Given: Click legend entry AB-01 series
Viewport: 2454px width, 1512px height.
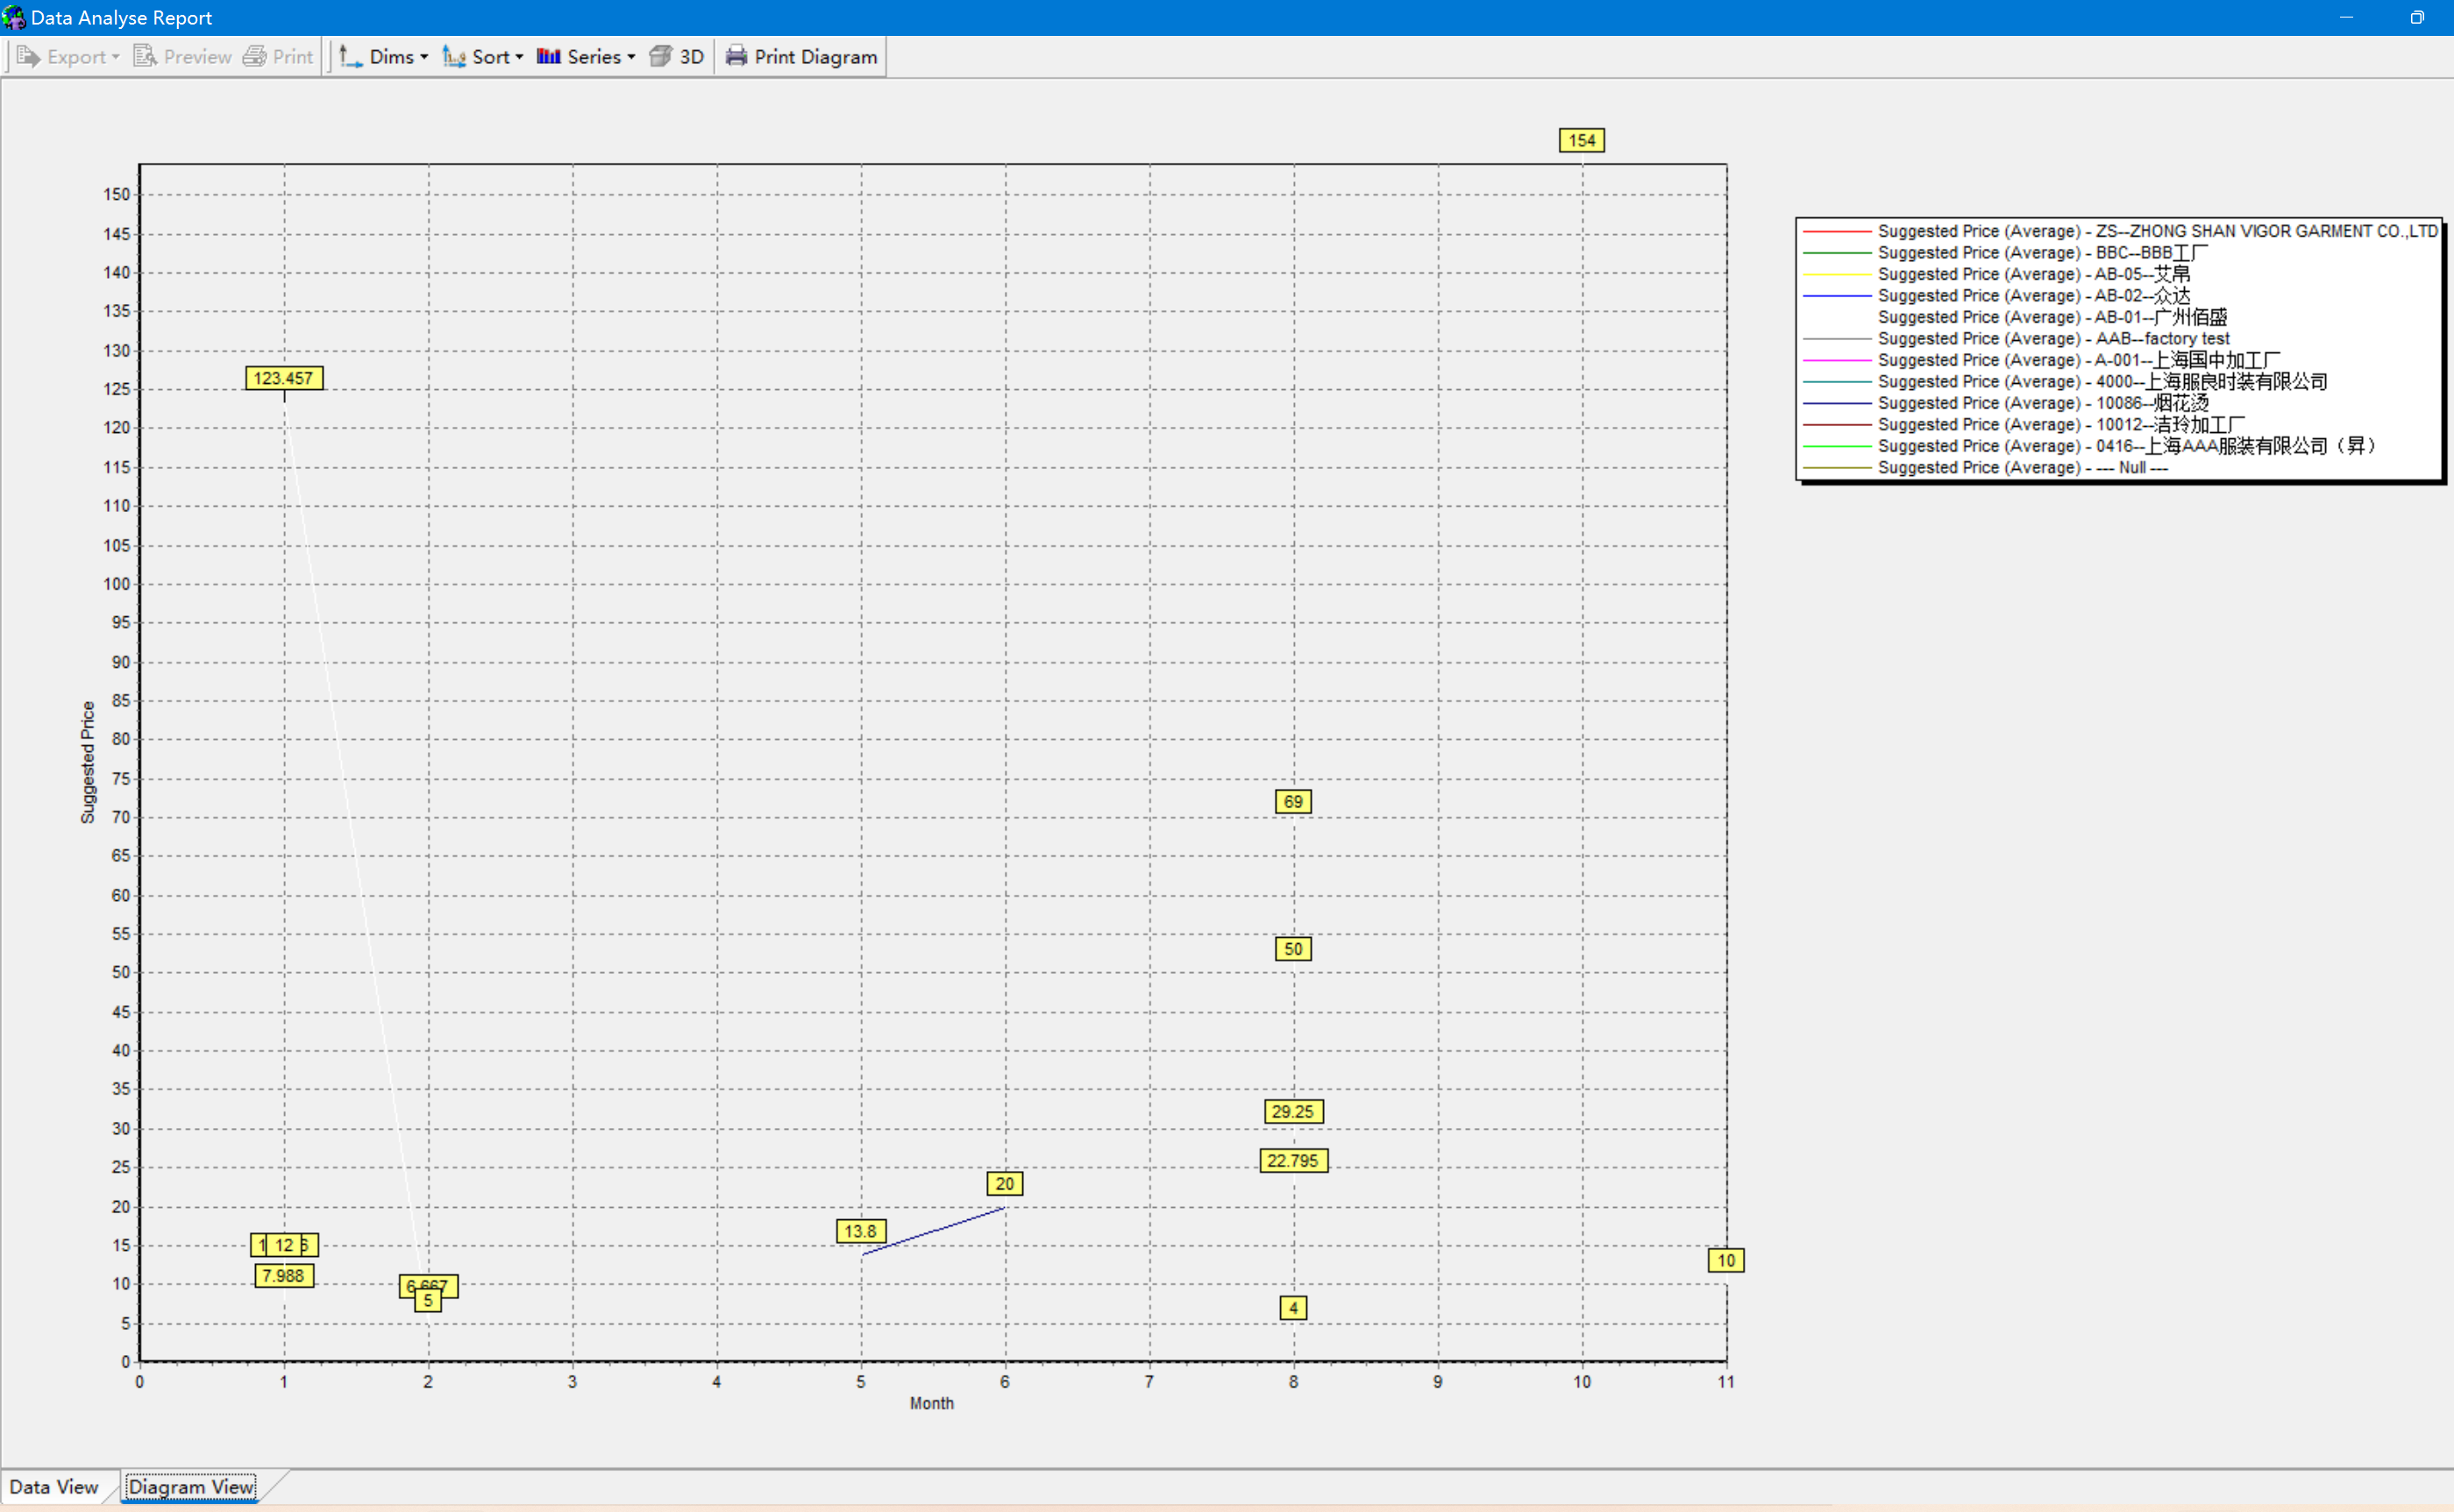Looking at the screenshot, I should click(x=2052, y=317).
